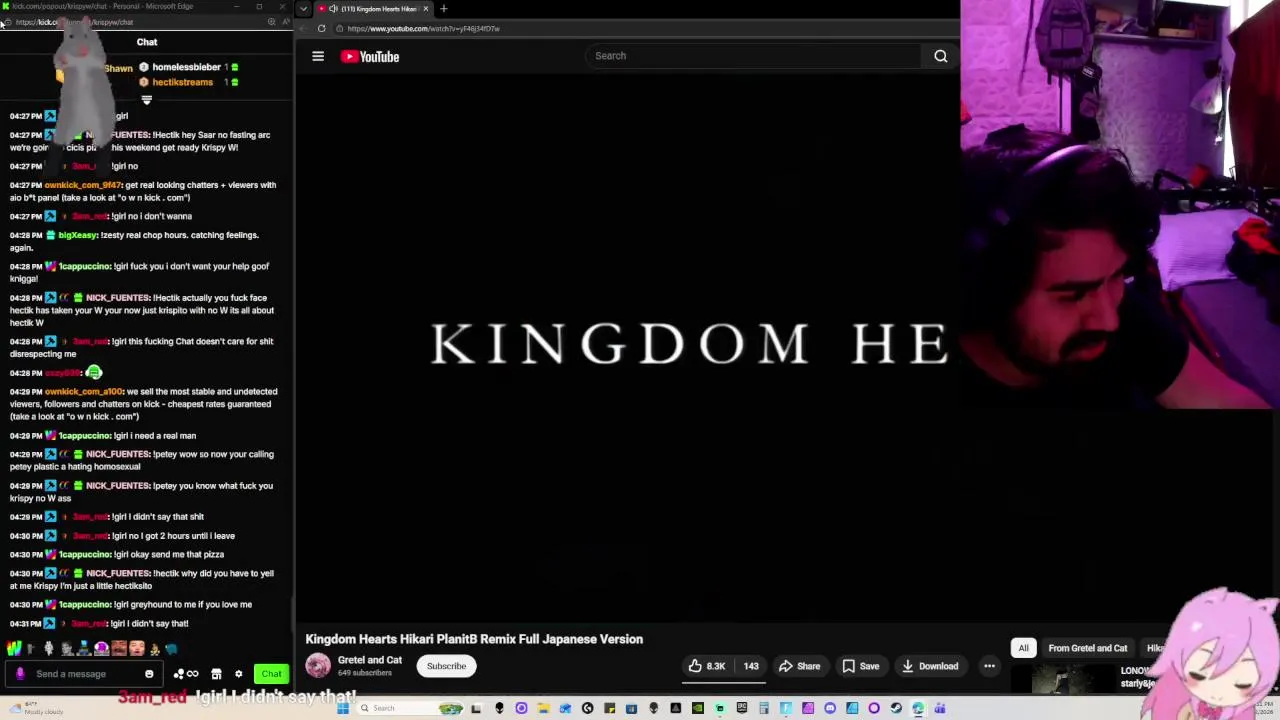Open the channel points infinity icon
Image resolution: width=1280 pixels, height=720 pixels.
[x=187, y=674]
